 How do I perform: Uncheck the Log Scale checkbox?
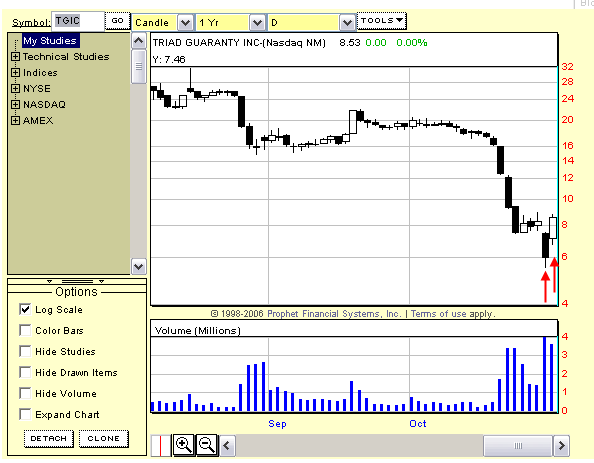pos(25,310)
